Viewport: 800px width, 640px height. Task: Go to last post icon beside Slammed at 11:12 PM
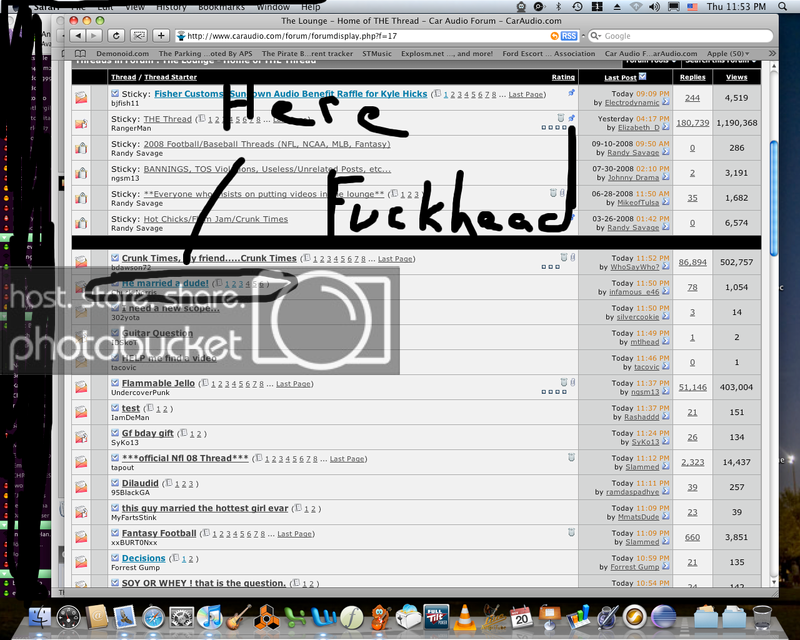tap(666, 466)
